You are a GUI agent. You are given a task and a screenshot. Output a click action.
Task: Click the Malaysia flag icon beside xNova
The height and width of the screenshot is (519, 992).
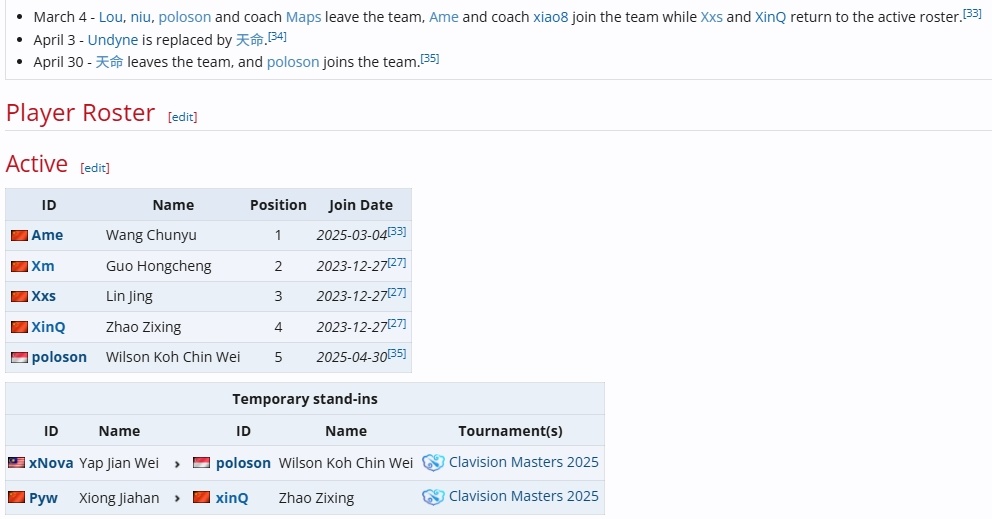click(x=16, y=463)
